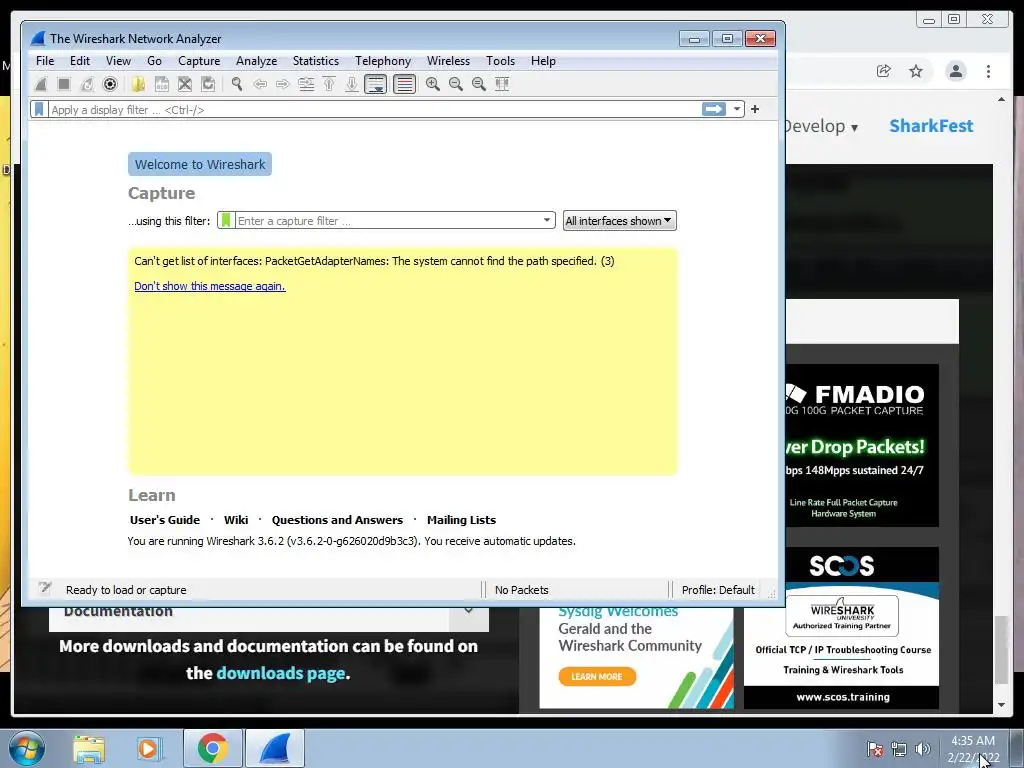Open Chrome three-dot menu

(988, 71)
